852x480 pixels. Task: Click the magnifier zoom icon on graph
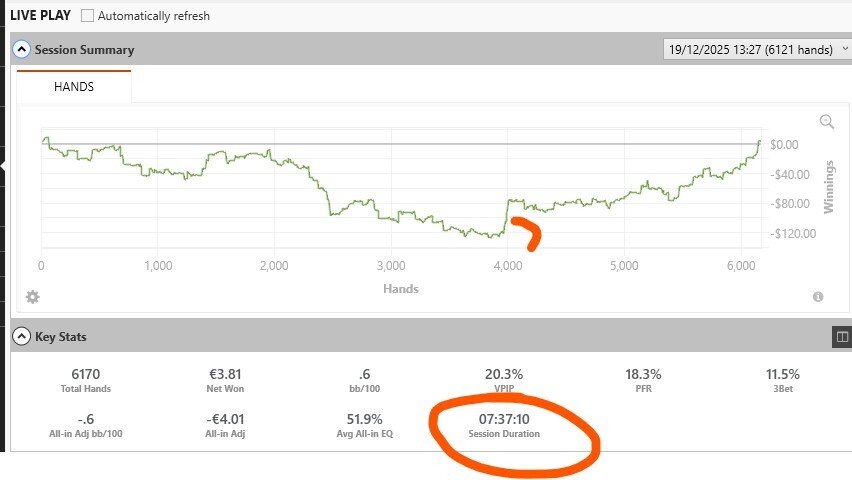827,122
